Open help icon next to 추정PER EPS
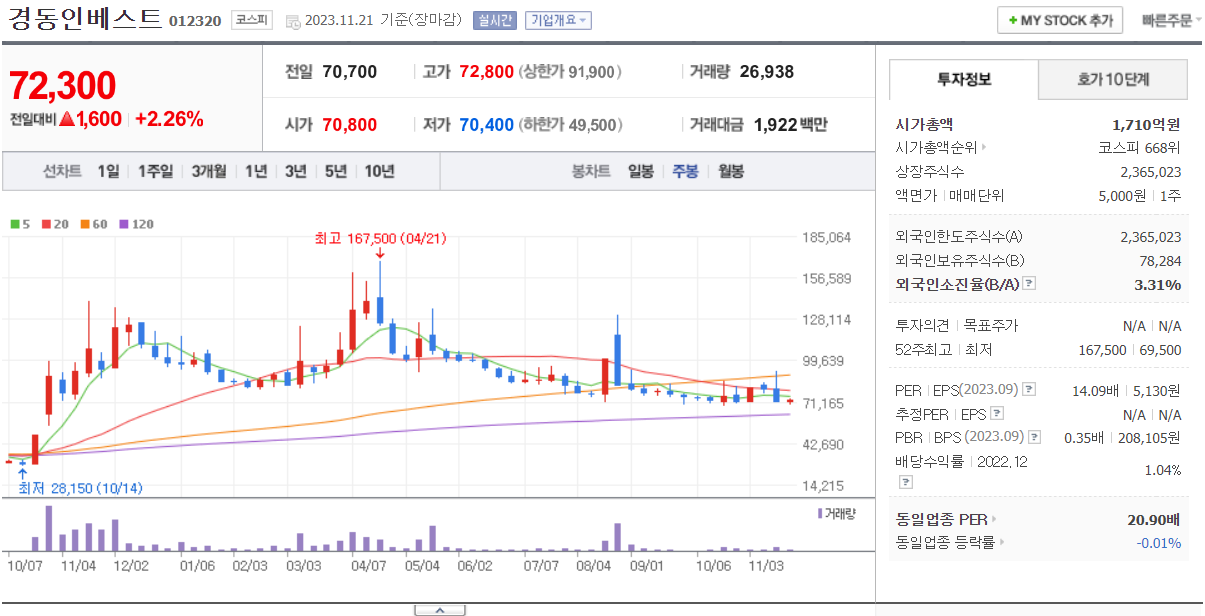1205x616 pixels. [997, 413]
